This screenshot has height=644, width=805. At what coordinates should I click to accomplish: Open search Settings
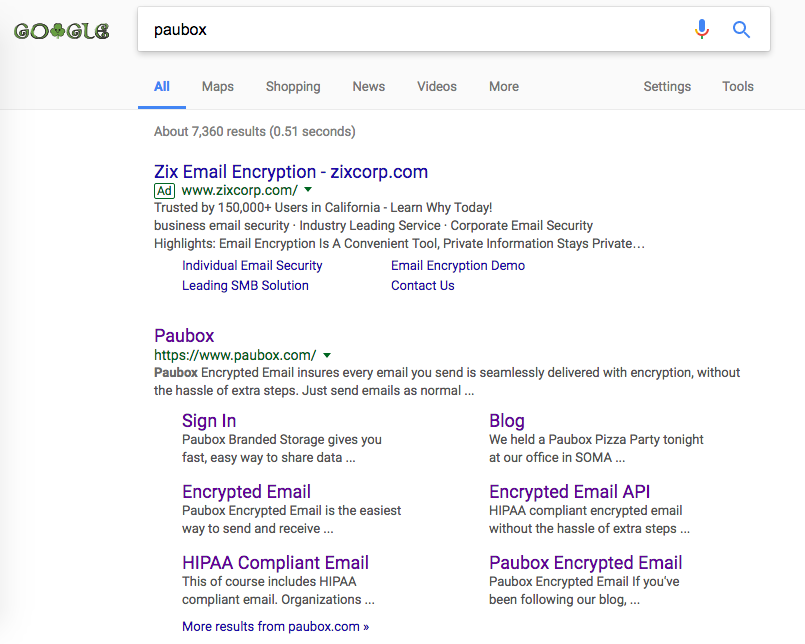(x=667, y=87)
